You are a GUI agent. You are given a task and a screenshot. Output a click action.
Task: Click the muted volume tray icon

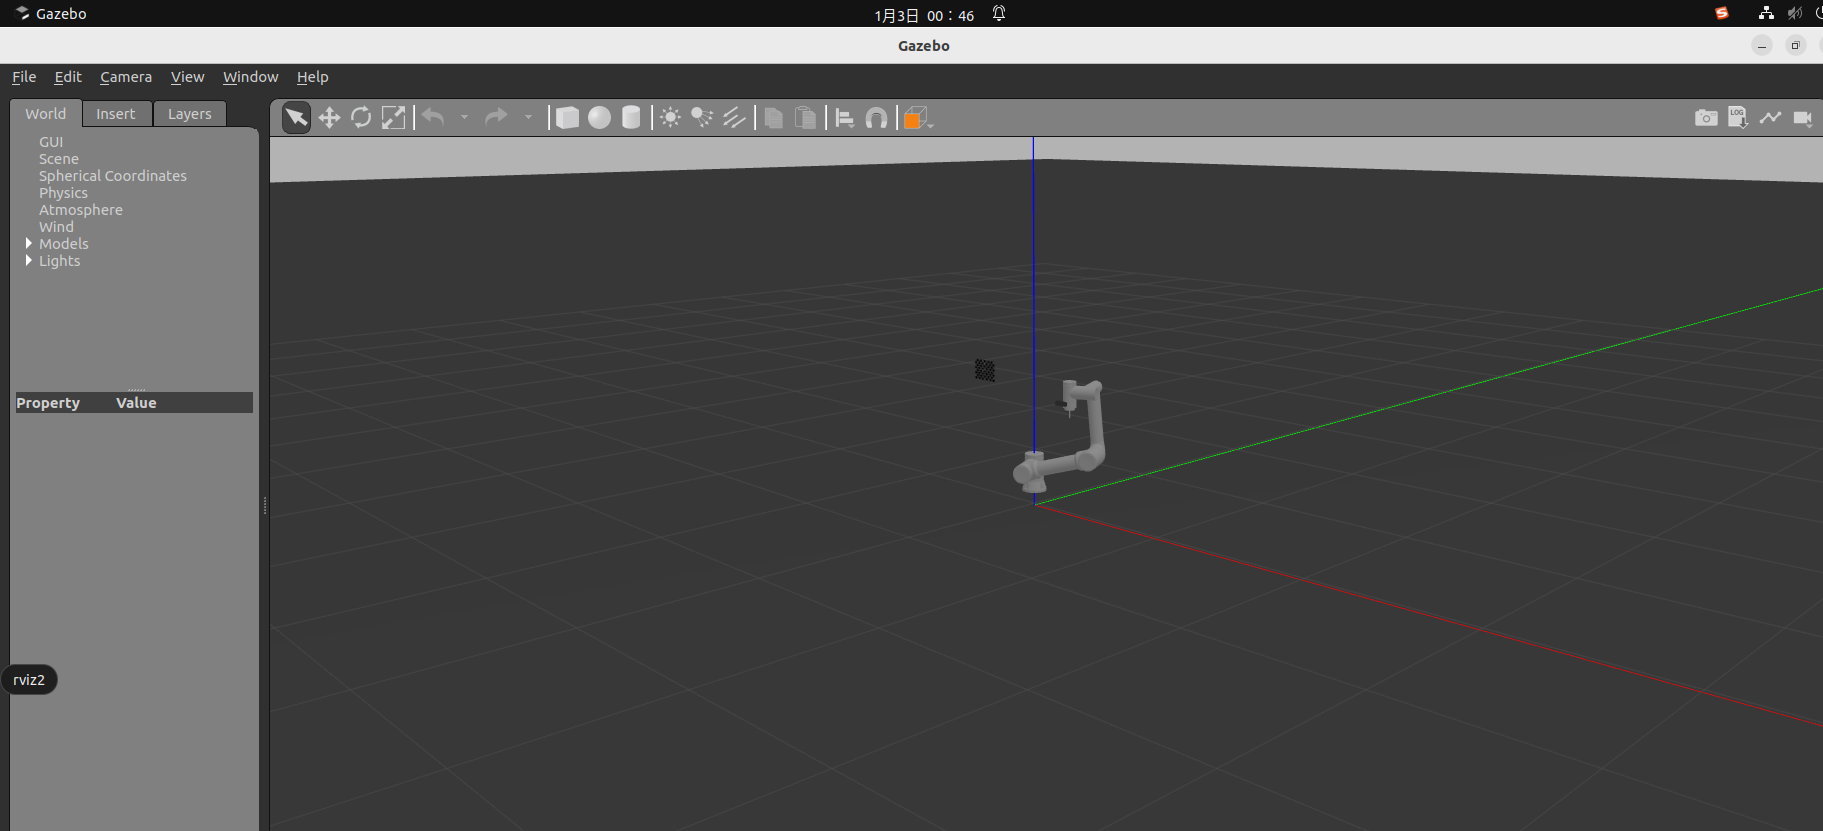1795,14
